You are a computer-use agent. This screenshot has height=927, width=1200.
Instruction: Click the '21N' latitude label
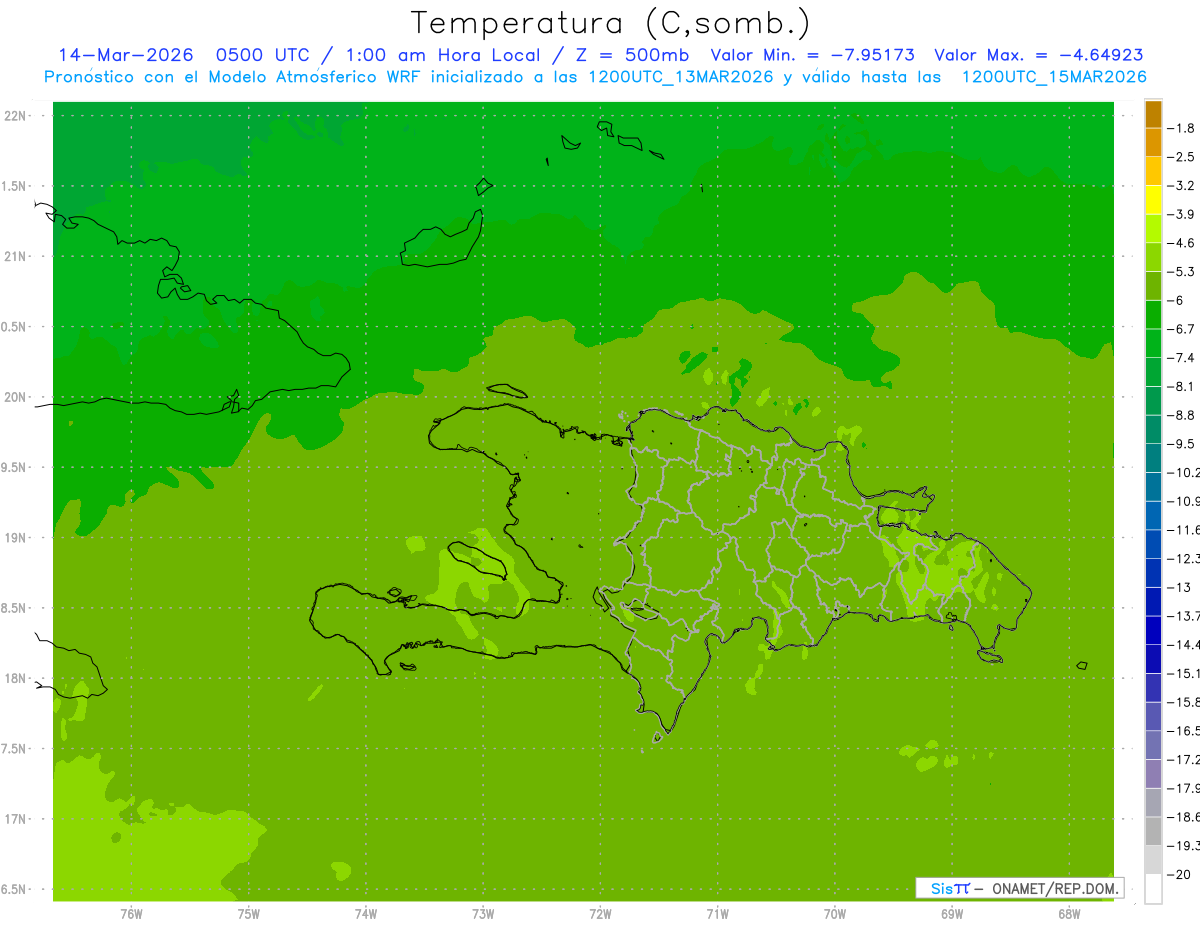(x=14, y=256)
